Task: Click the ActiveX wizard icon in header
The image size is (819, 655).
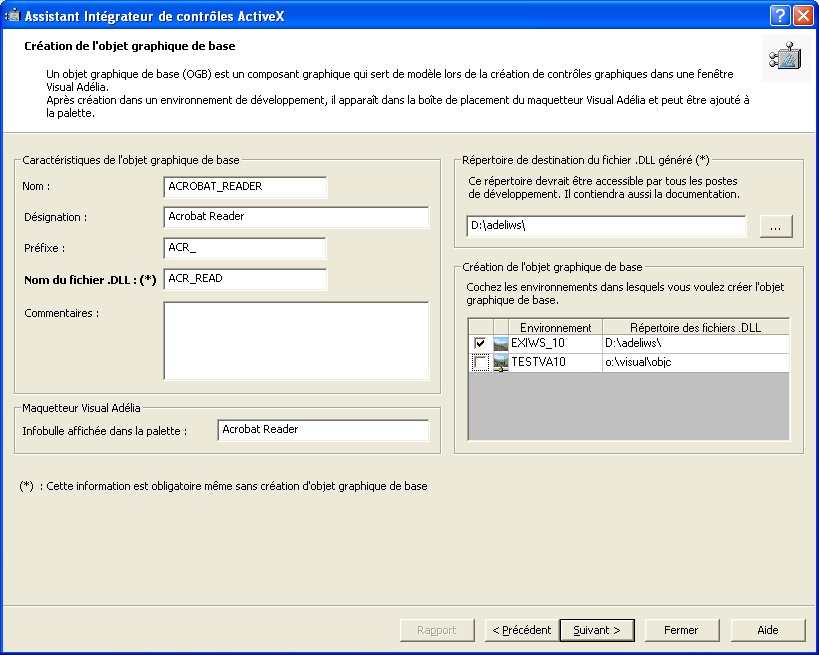Action: [787, 58]
